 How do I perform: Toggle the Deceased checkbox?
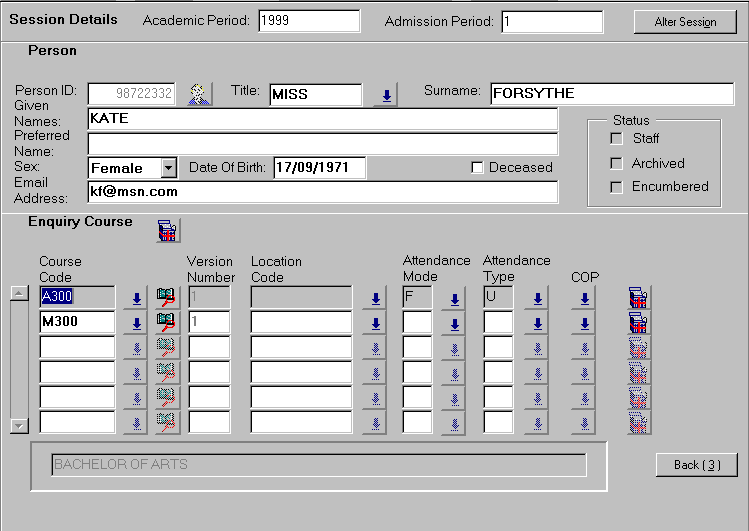point(478,168)
